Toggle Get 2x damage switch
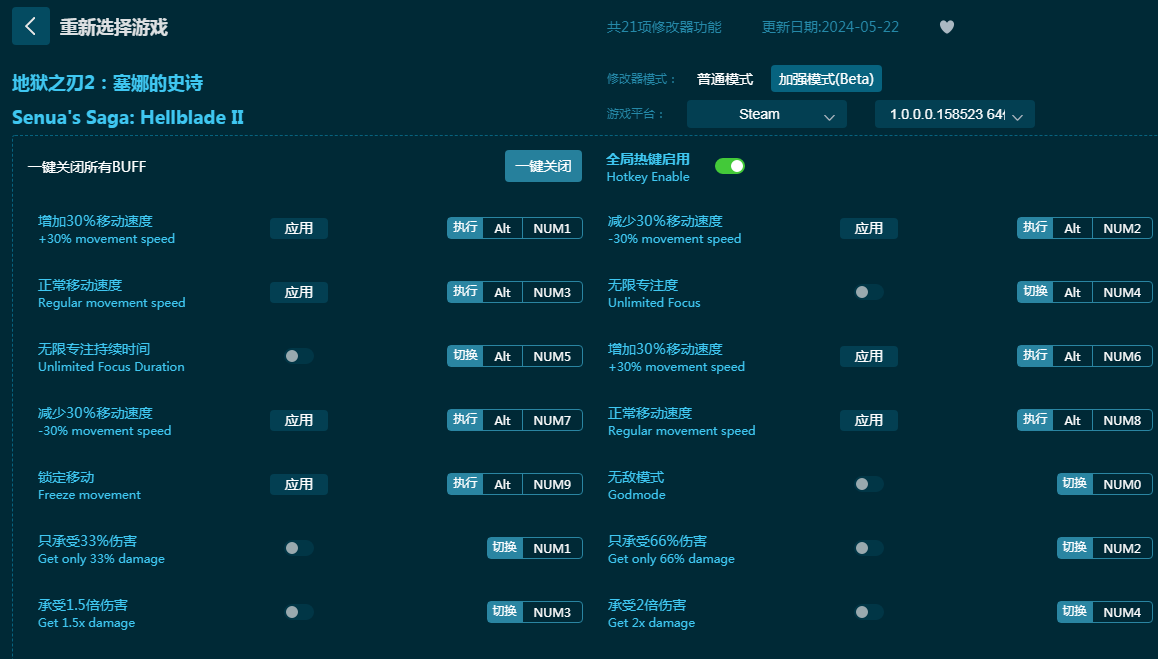 (868, 612)
